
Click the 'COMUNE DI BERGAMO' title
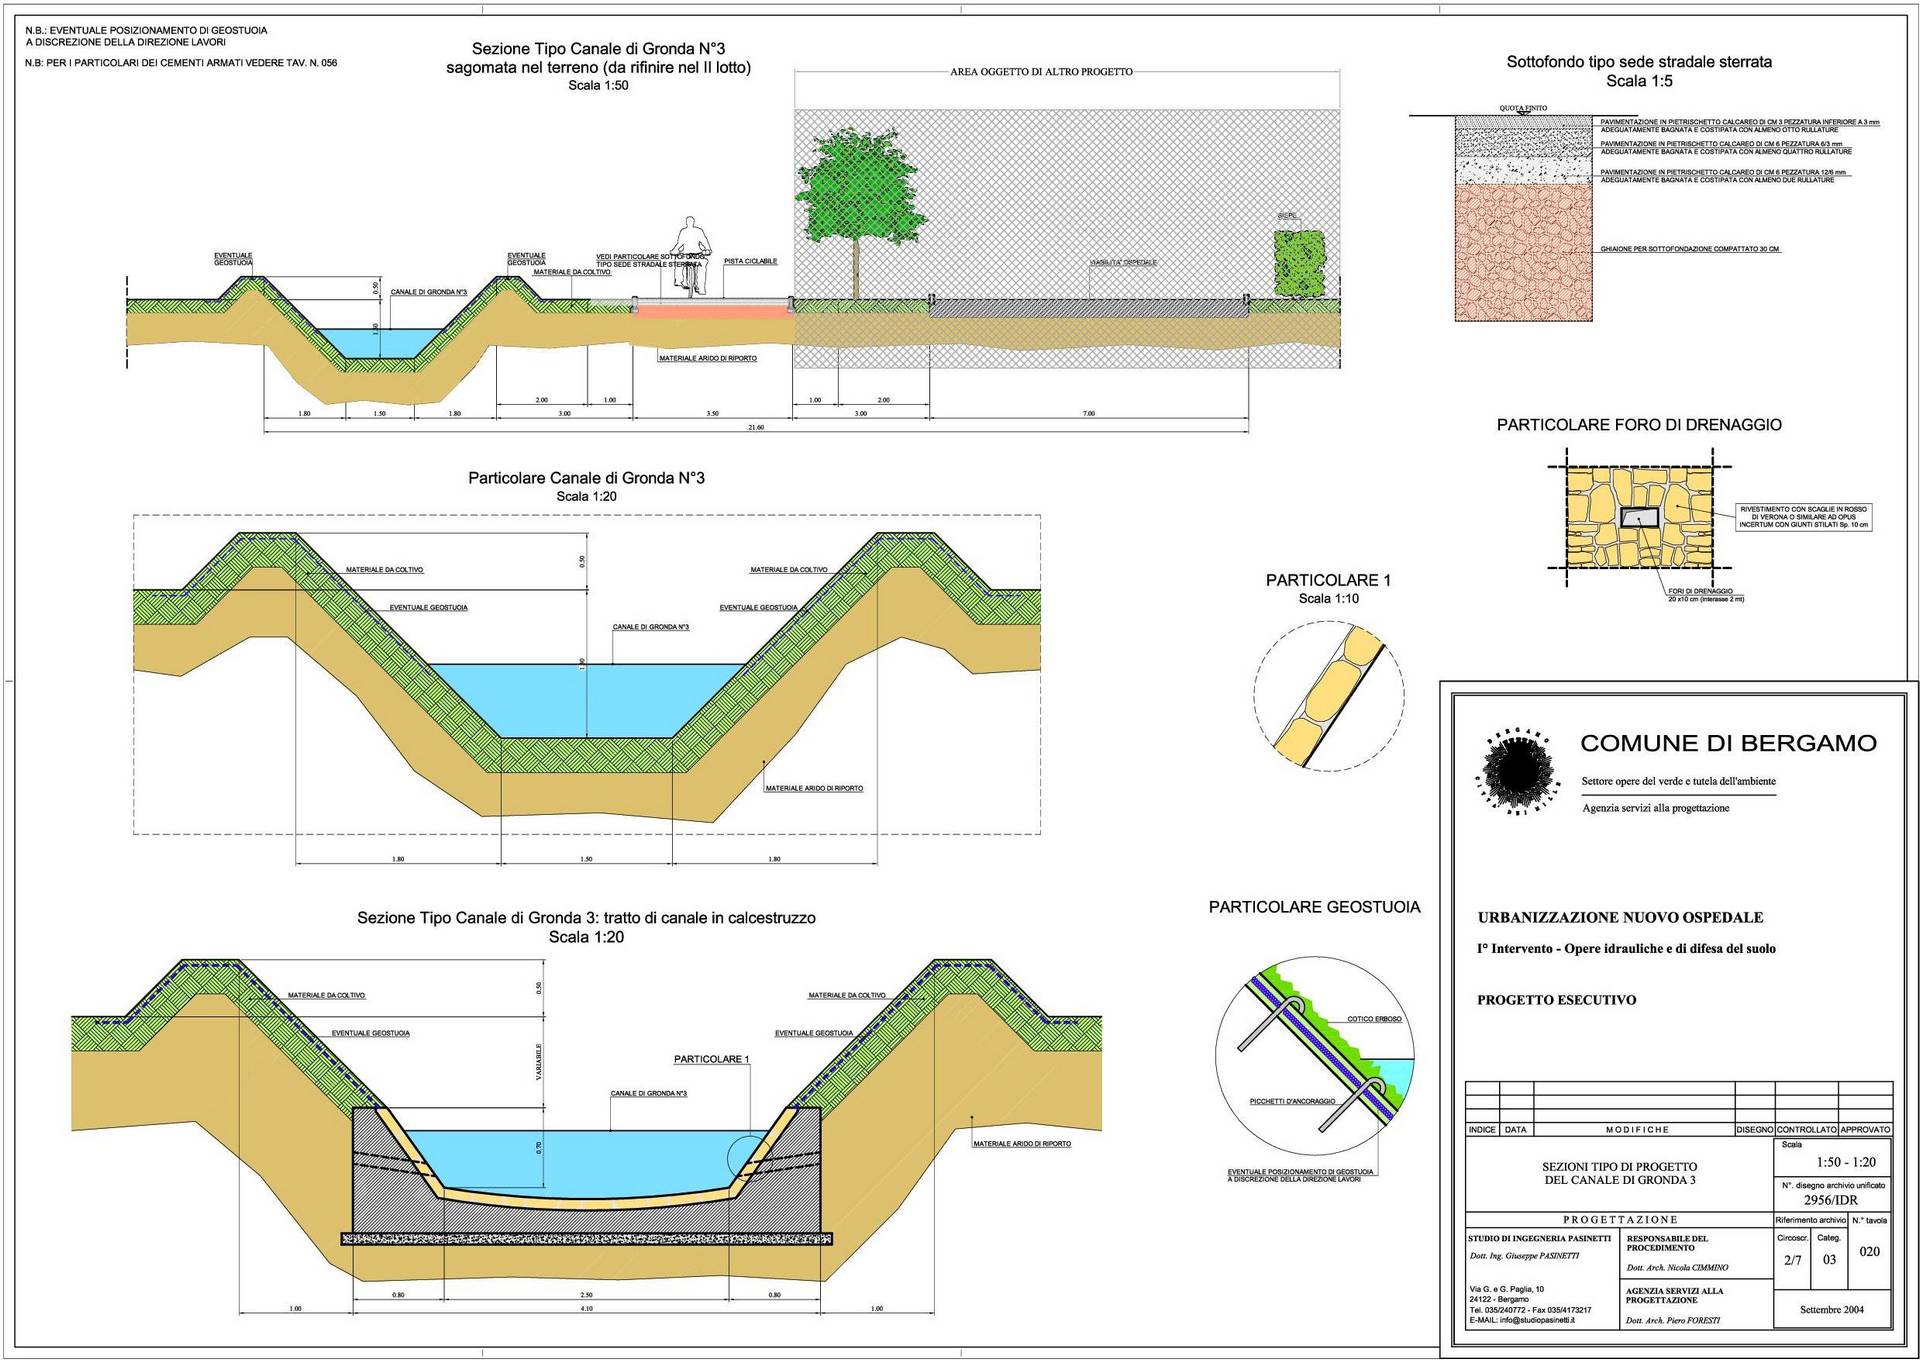(x=1728, y=743)
